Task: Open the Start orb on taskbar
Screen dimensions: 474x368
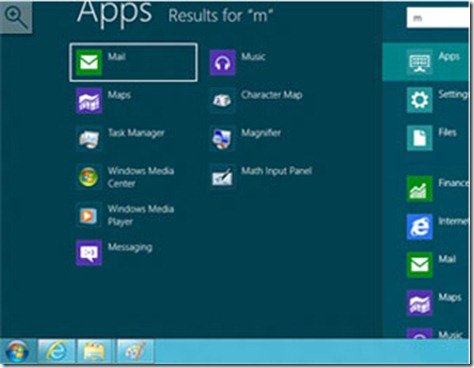Action: [x=17, y=351]
